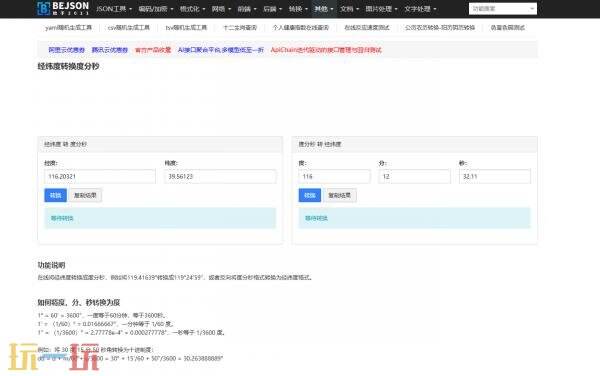This screenshot has height=376, width=600.
Task: Click the red promo link after 腾讯云优惠券
Action: [153, 50]
